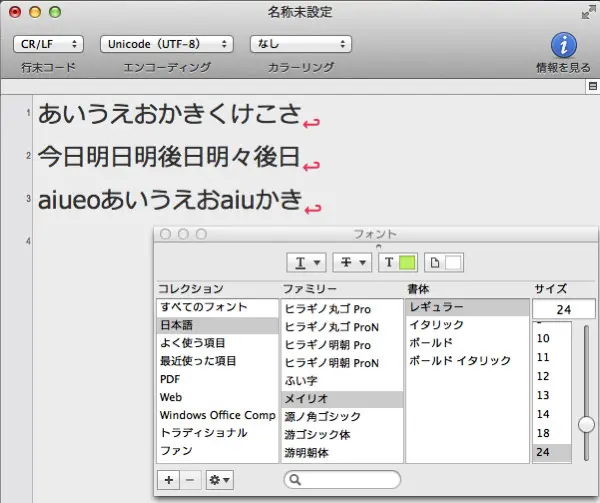Open the strikethrough style menu in font panel

pyautogui.click(x=352, y=262)
